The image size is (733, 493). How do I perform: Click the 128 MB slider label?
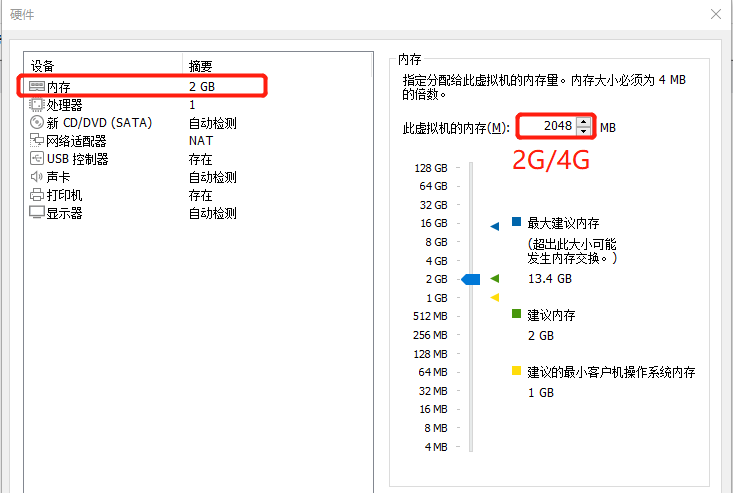pos(430,354)
